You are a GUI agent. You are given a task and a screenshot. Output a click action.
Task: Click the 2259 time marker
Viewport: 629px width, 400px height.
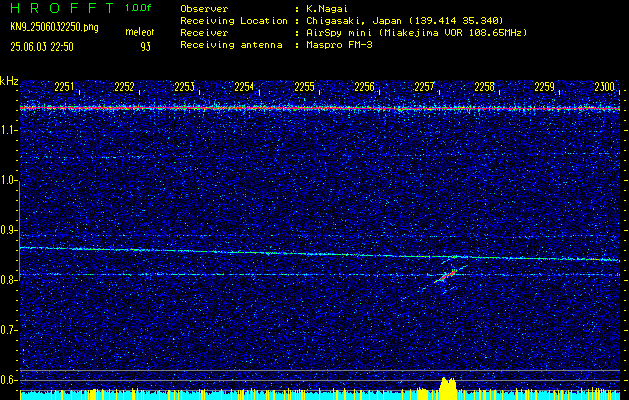point(544,87)
